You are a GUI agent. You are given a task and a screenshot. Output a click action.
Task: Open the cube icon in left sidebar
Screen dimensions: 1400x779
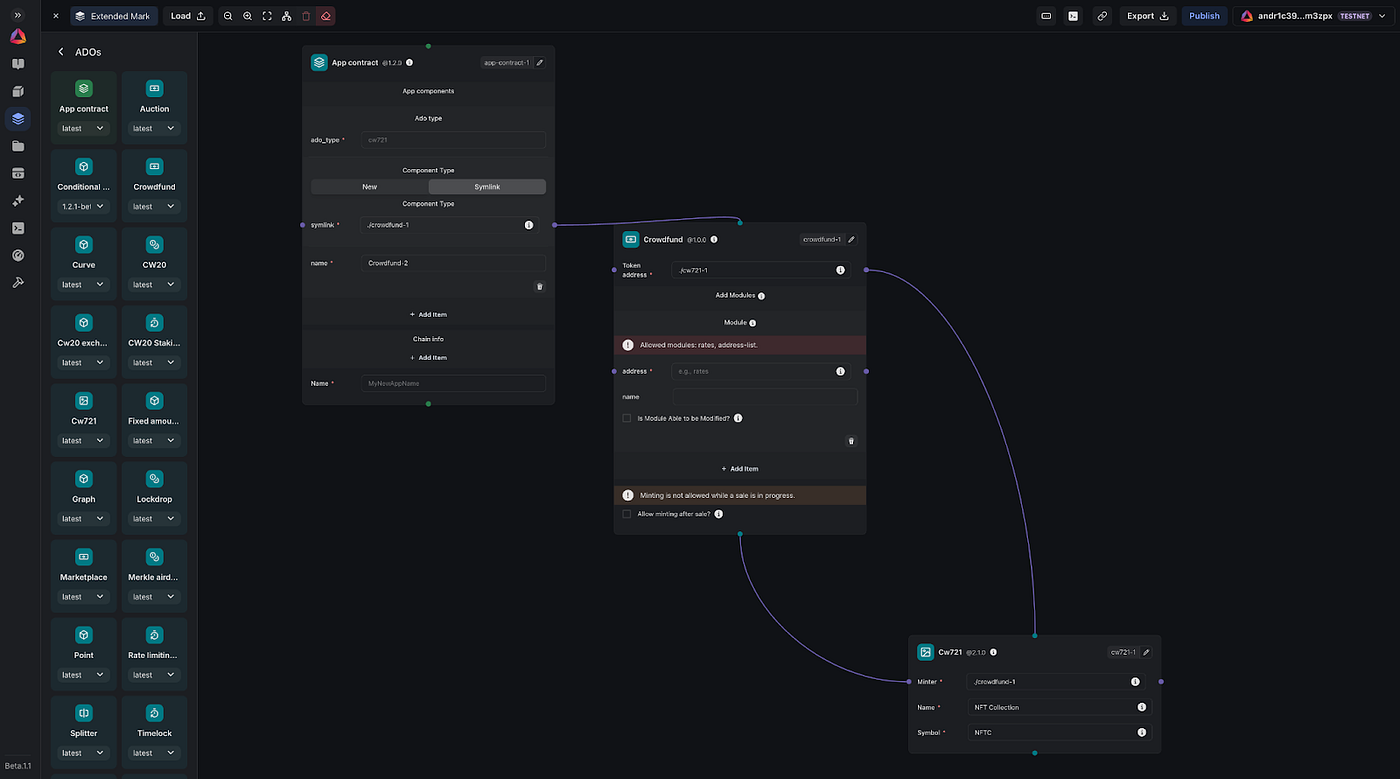point(18,91)
